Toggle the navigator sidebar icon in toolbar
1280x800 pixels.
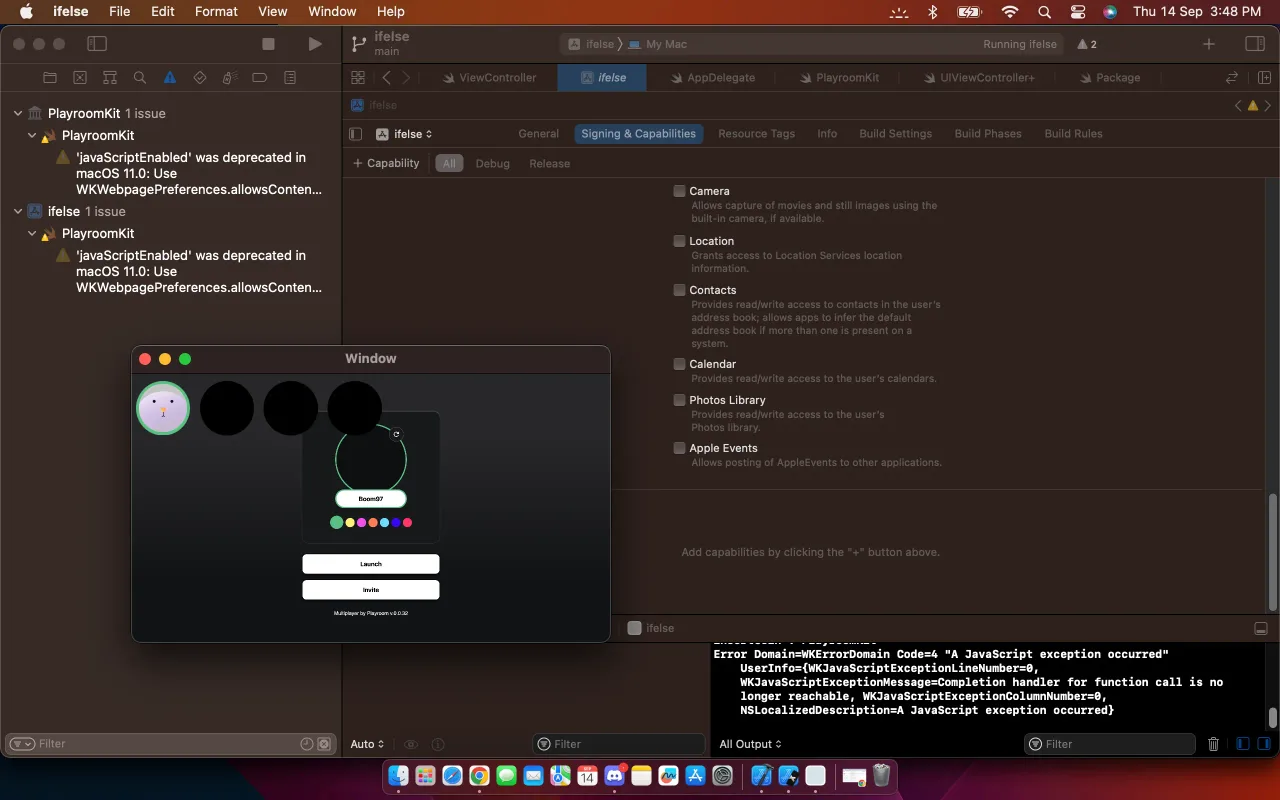(97, 44)
